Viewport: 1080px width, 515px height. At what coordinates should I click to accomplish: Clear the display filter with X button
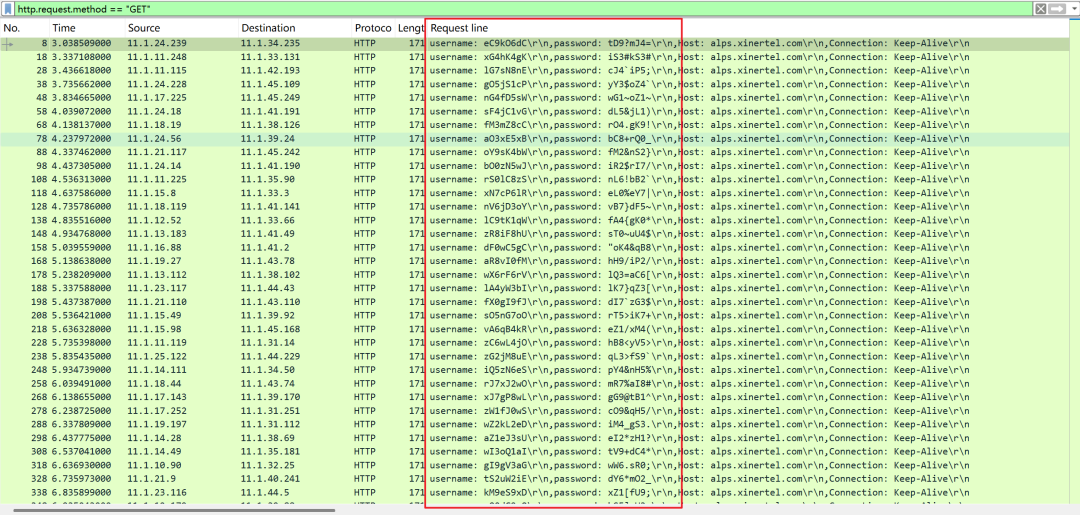point(1041,8)
